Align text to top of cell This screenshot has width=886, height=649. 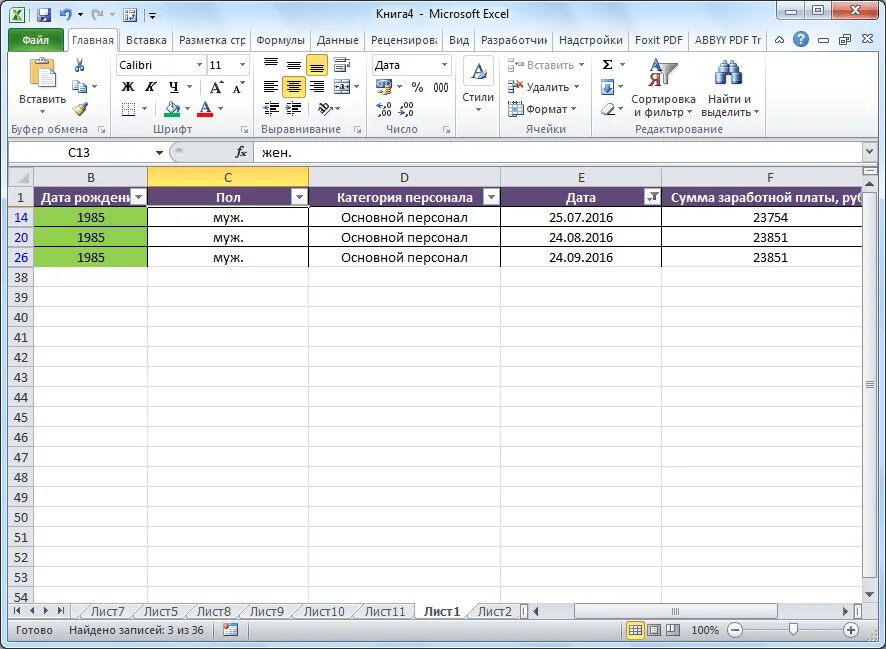click(x=271, y=65)
